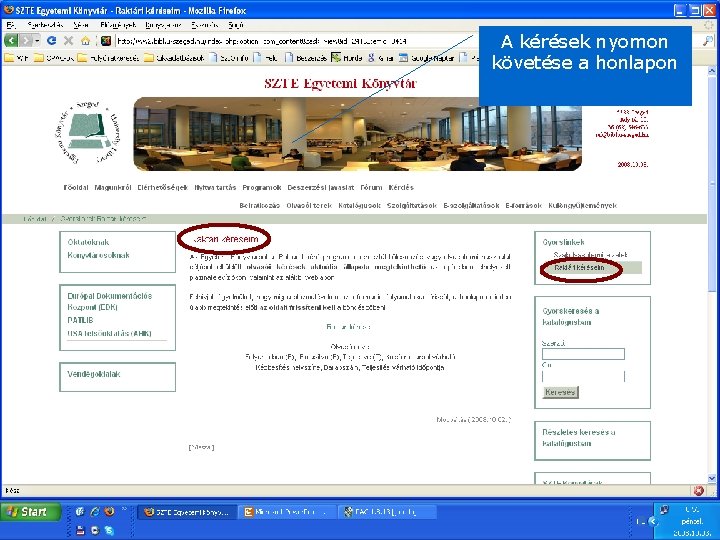Click the stop loading X icon

pos(68,41)
